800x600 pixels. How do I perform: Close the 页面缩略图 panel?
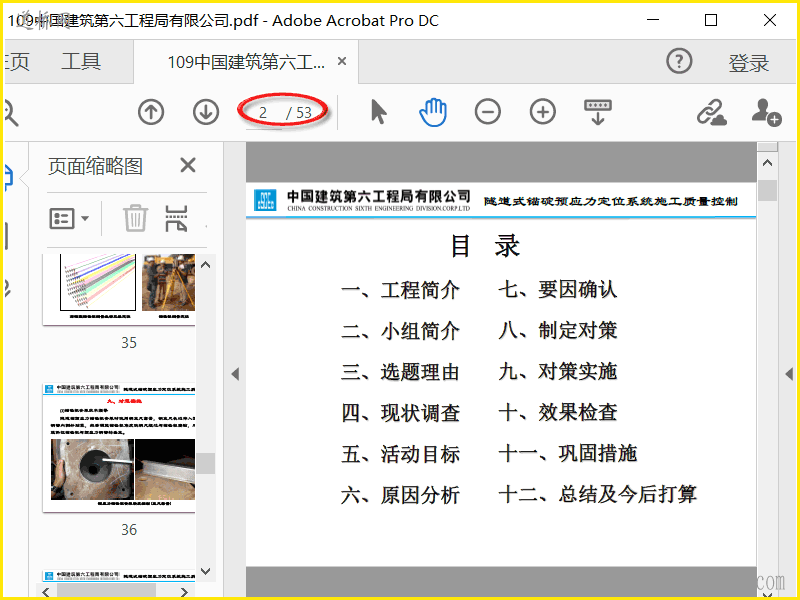tap(188, 165)
